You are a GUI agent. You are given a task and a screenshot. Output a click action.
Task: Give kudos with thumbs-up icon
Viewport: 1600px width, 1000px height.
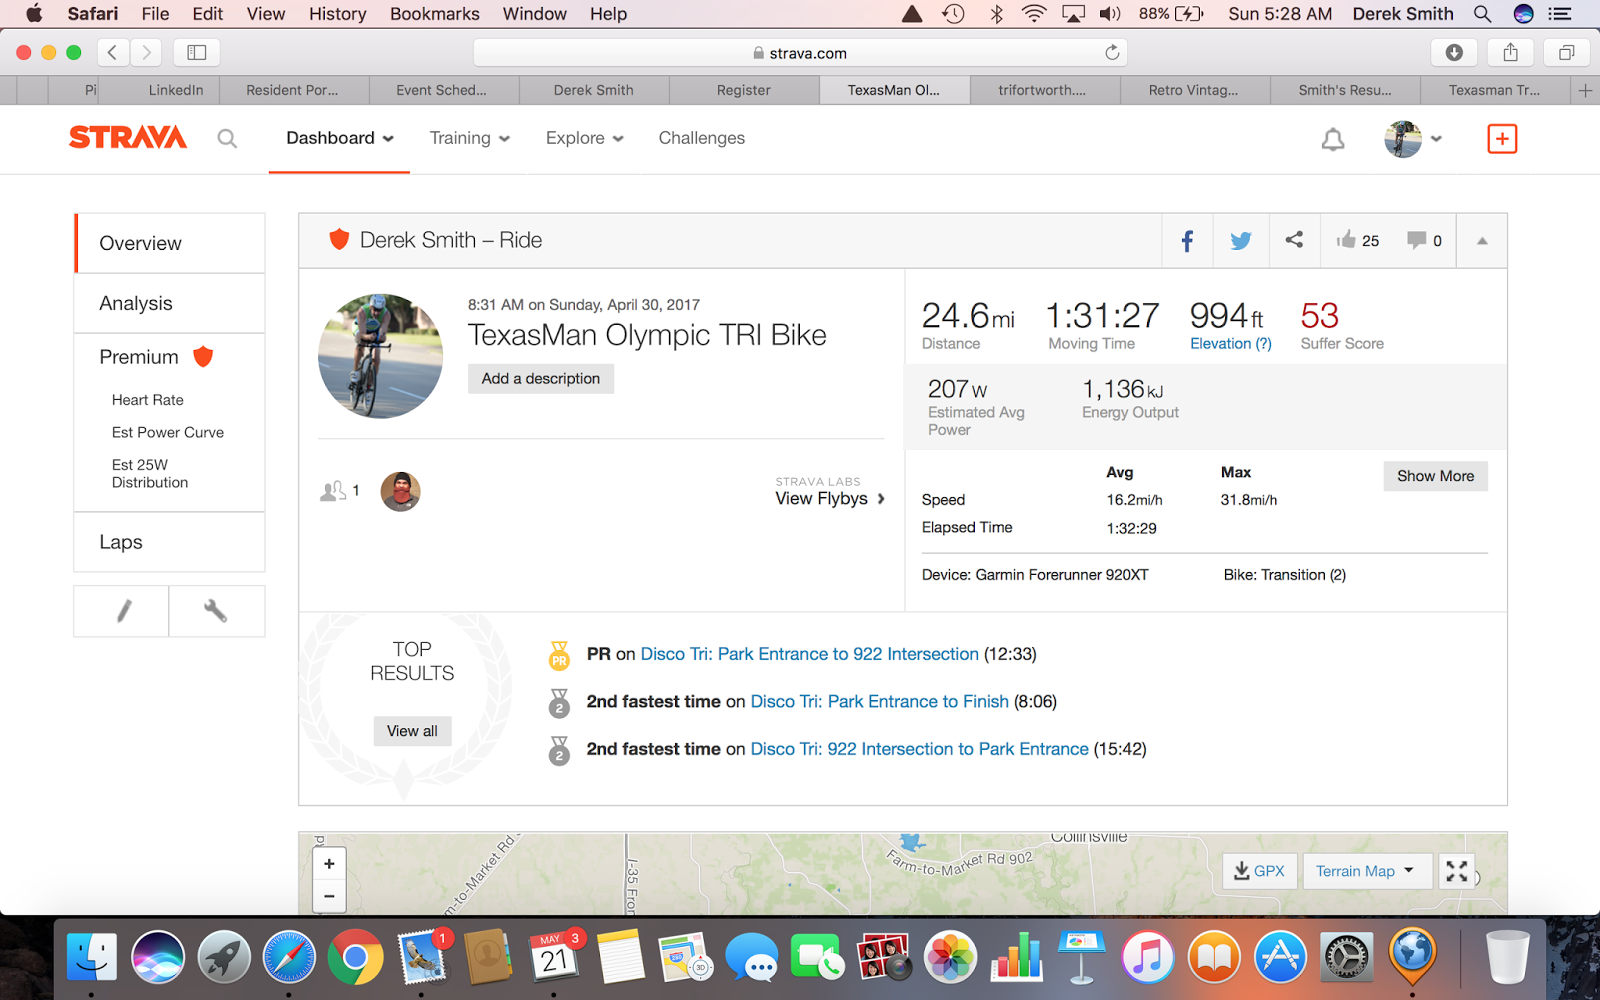pos(1346,239)
